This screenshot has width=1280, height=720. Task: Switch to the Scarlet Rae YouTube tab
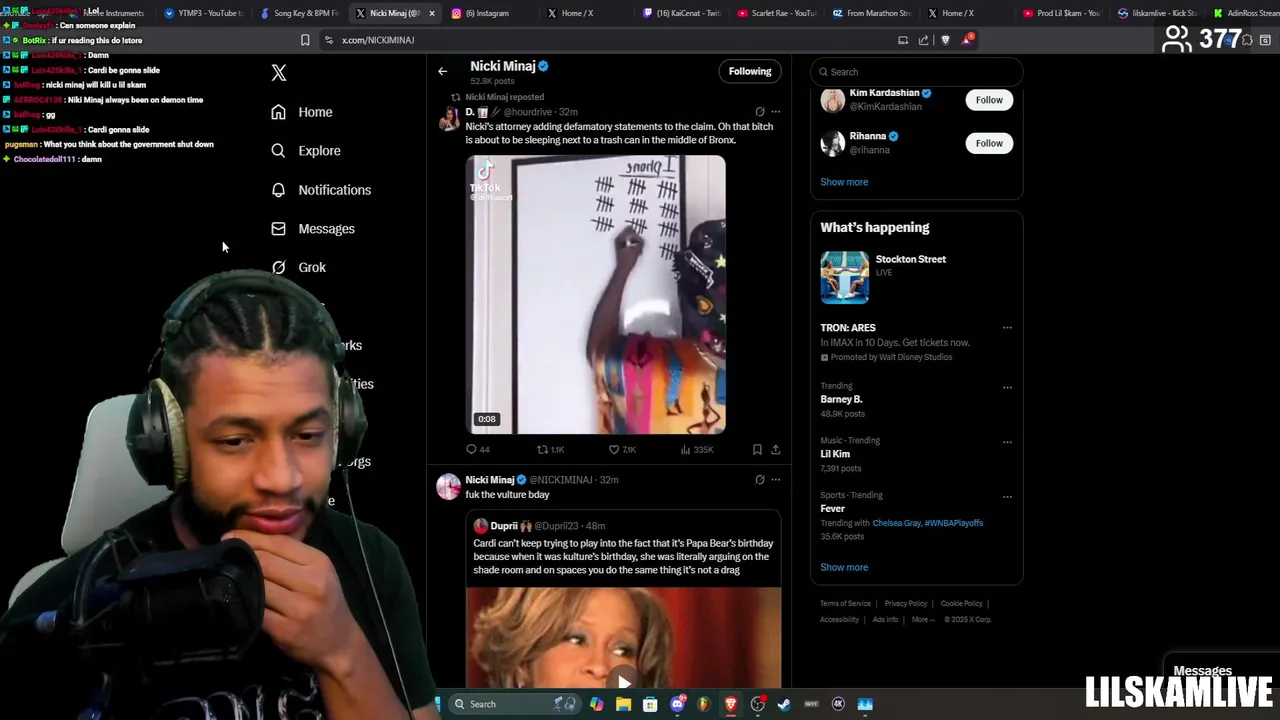[777, 13]
